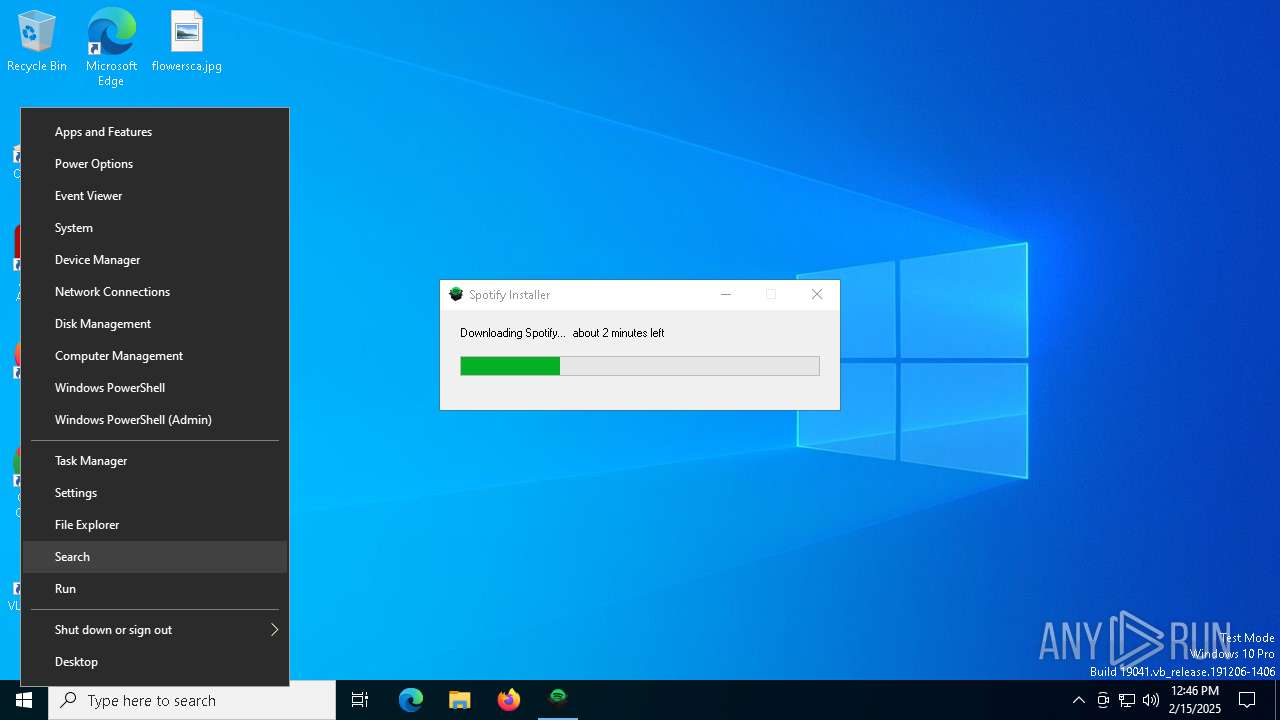Screen dimensions: 1280x720
Task: Click the meet now tray icon
Action: 1103,700
